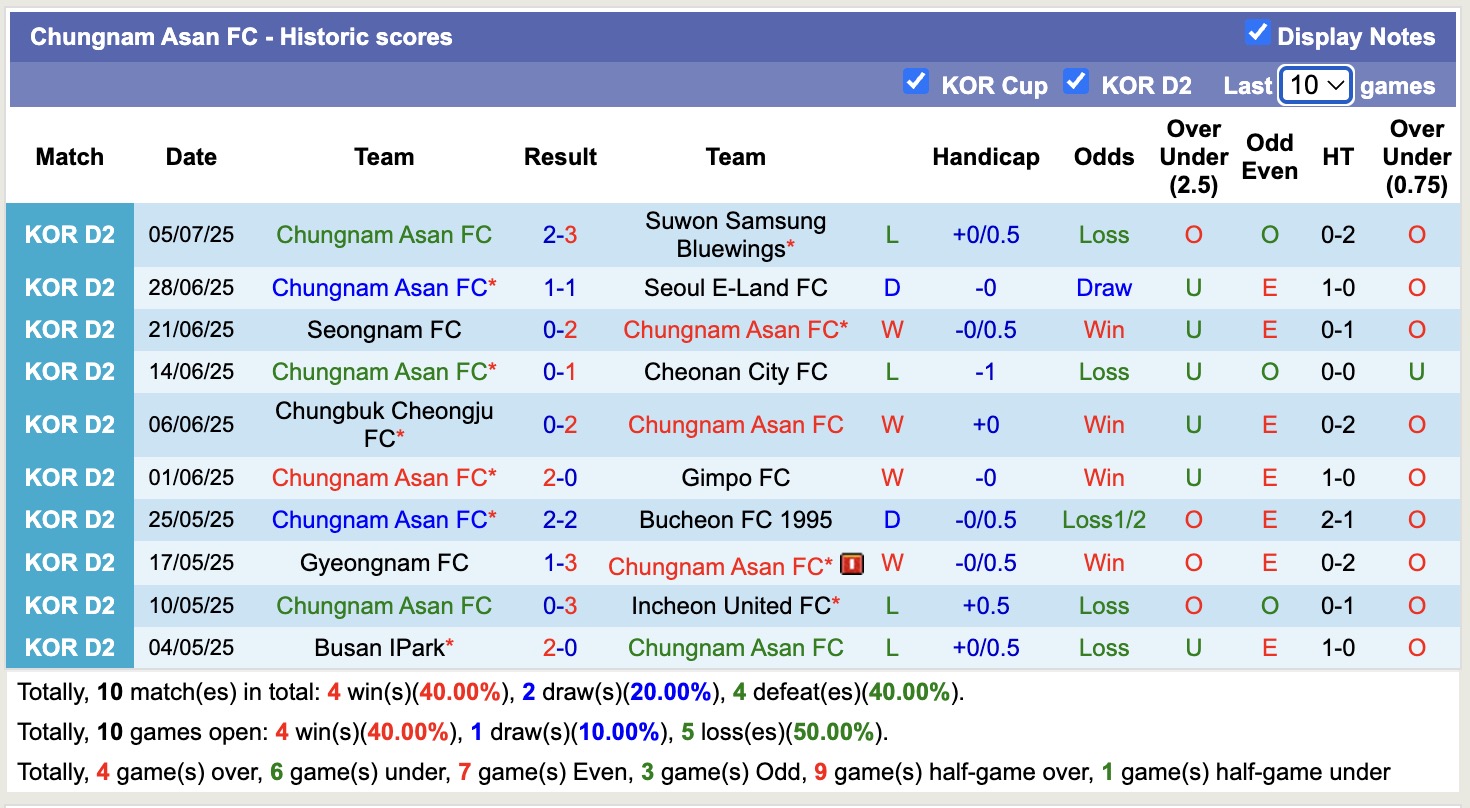Sort the table by the Date column
The width and height of the screenshot is (1470, 808).
point(190,157)
